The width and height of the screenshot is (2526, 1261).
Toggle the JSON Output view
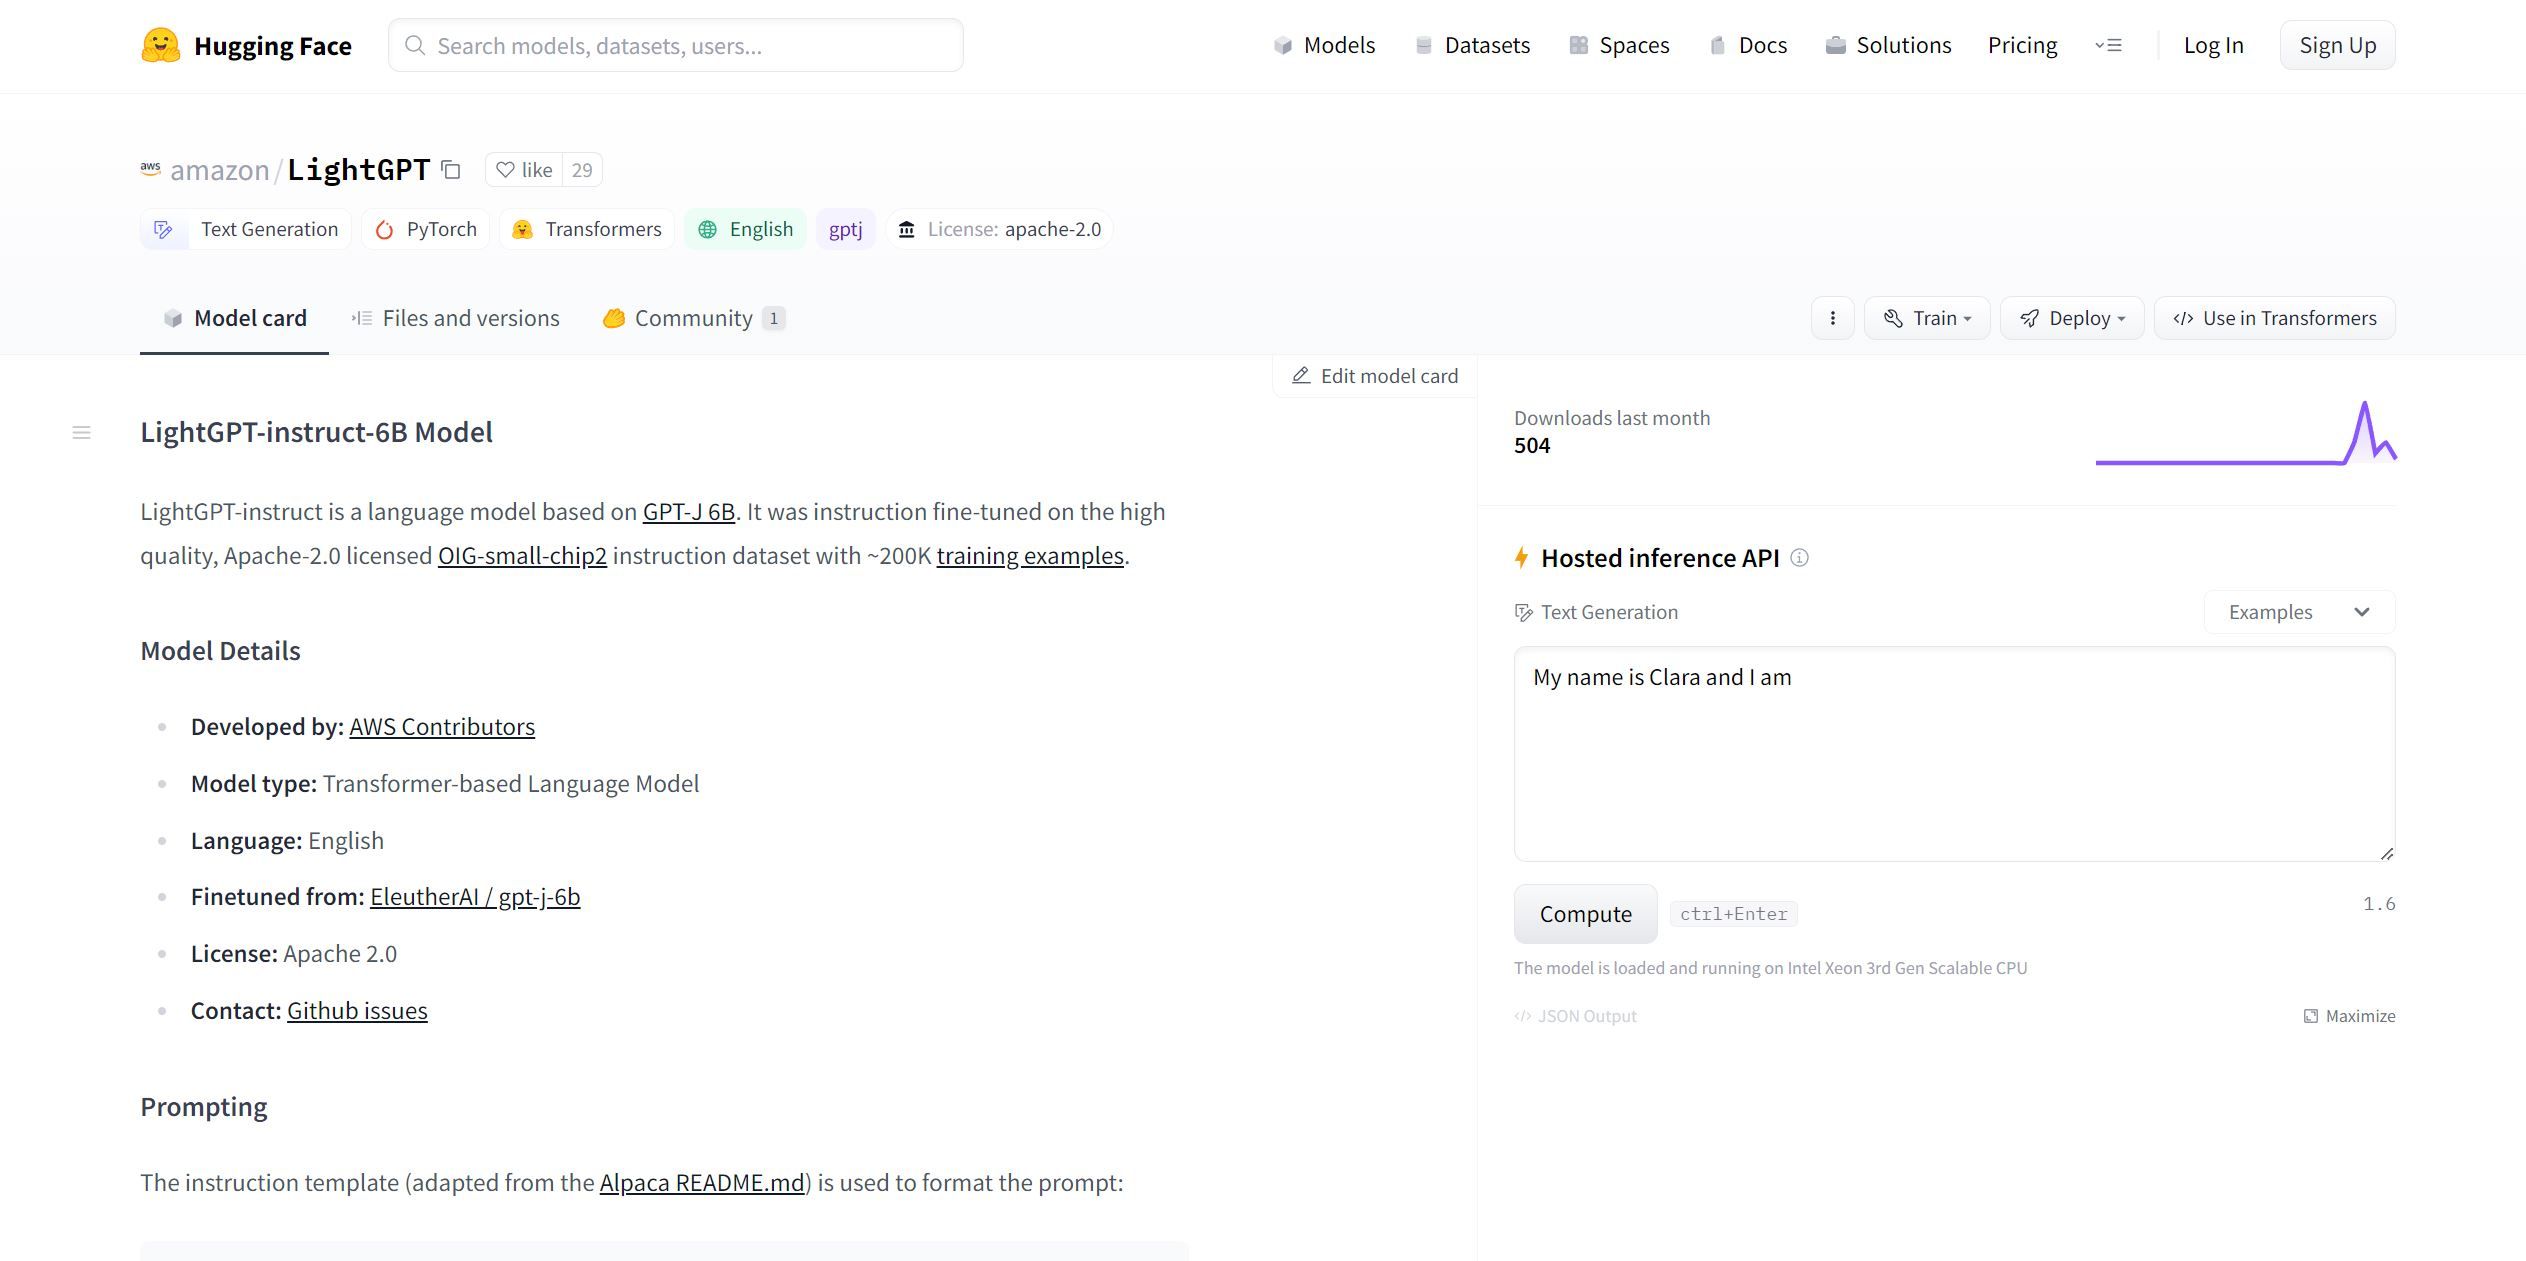point(1576,1016)
